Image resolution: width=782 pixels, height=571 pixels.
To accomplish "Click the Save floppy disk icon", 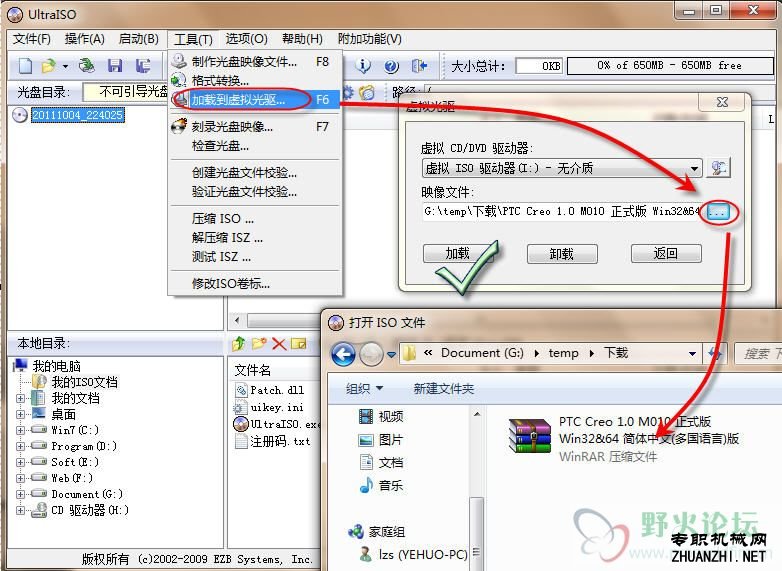I will tap(115, 65).
